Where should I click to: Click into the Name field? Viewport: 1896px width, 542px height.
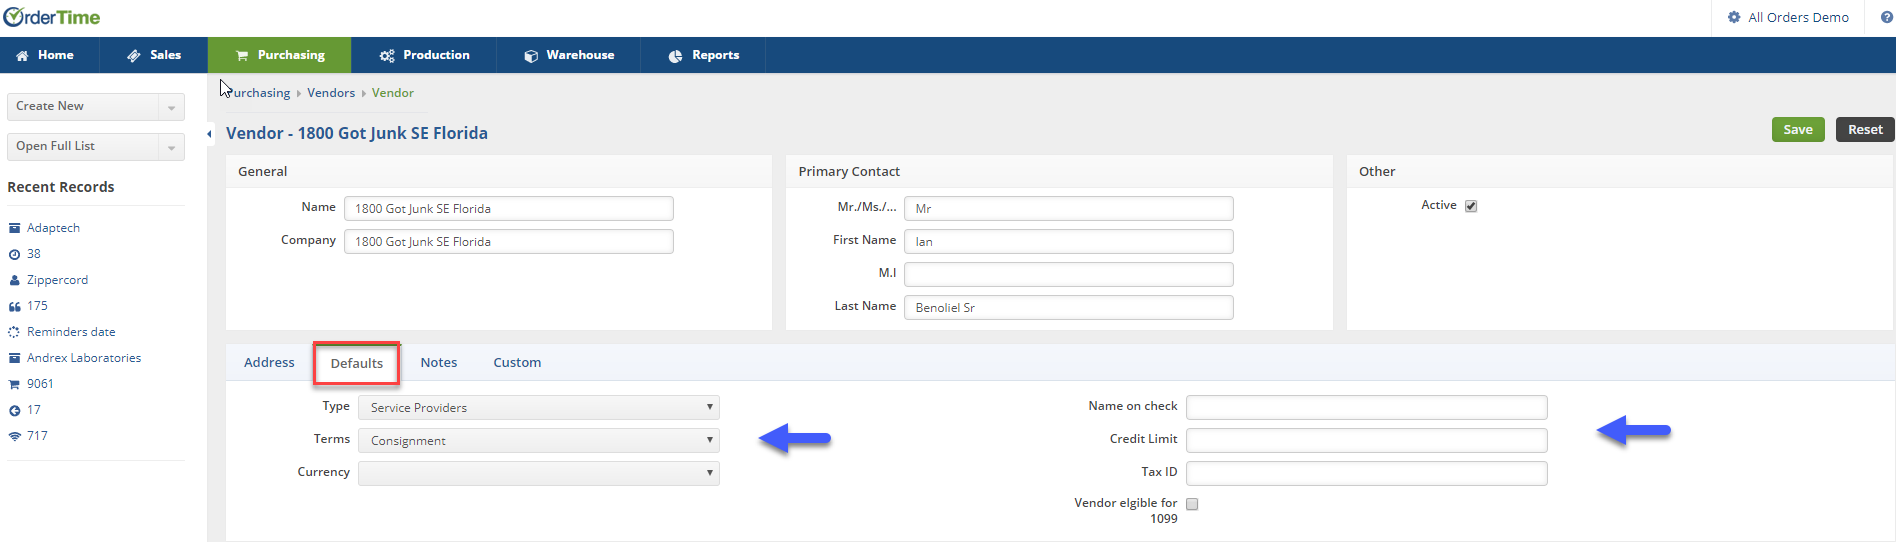(x=509, y=208)
